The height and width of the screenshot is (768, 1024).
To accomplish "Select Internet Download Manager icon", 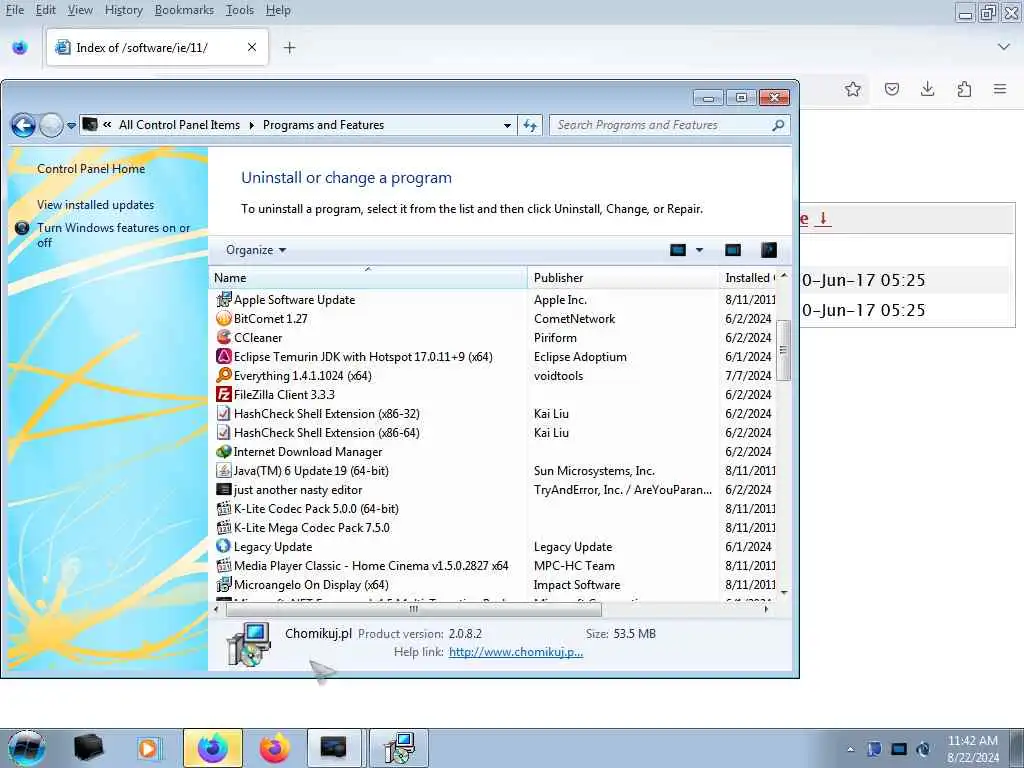I will [223, 451].
